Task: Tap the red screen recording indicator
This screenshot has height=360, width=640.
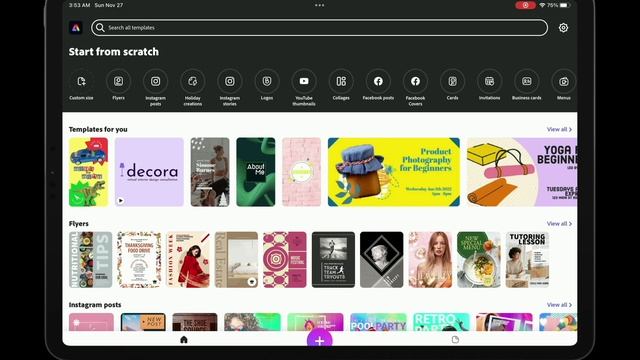Action: coord(525,5)
